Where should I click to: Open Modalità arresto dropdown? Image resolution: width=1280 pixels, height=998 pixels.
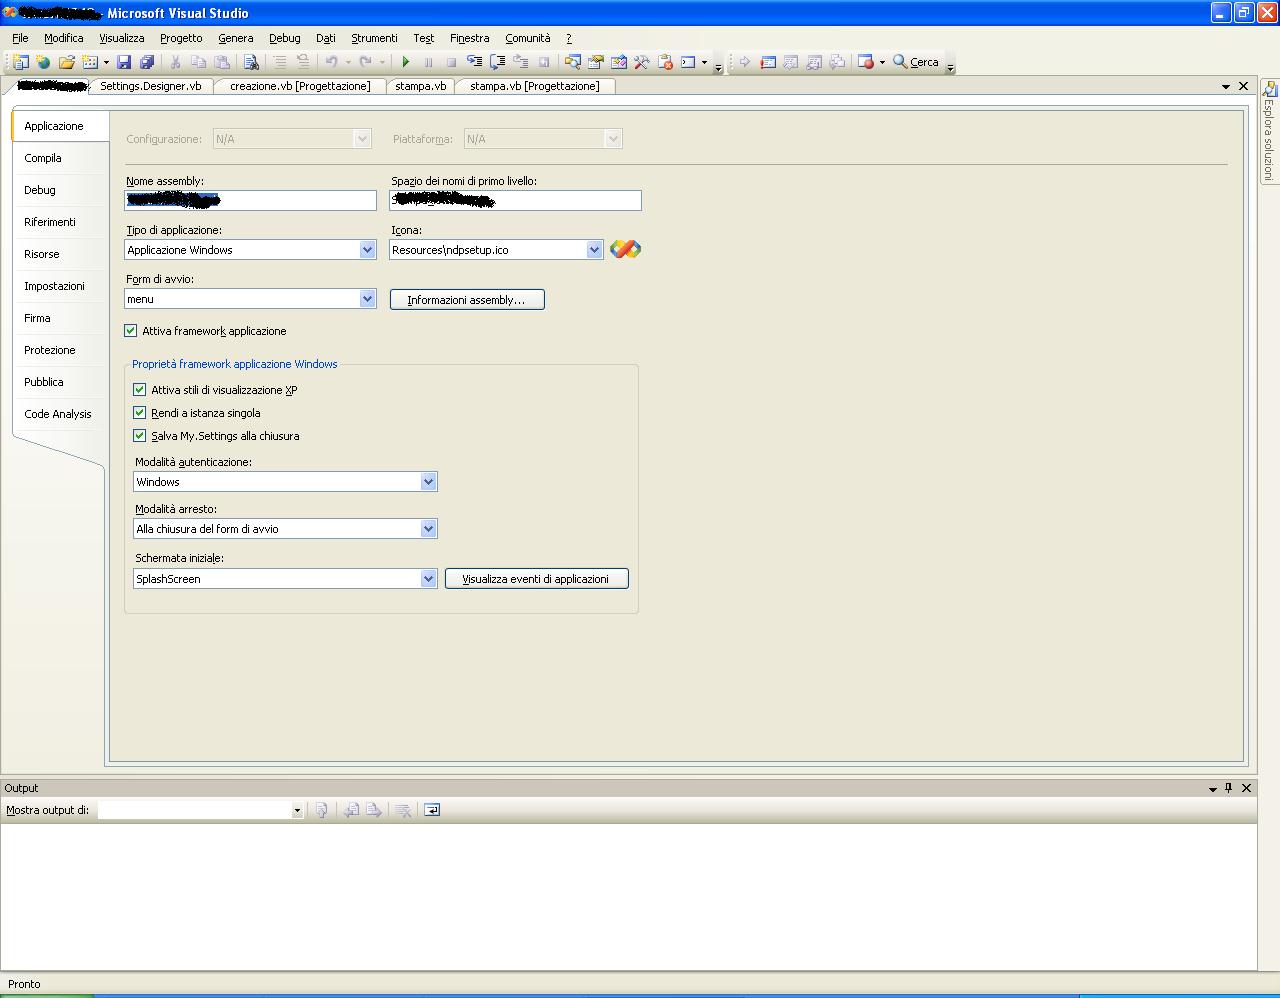tap(428, 529)
